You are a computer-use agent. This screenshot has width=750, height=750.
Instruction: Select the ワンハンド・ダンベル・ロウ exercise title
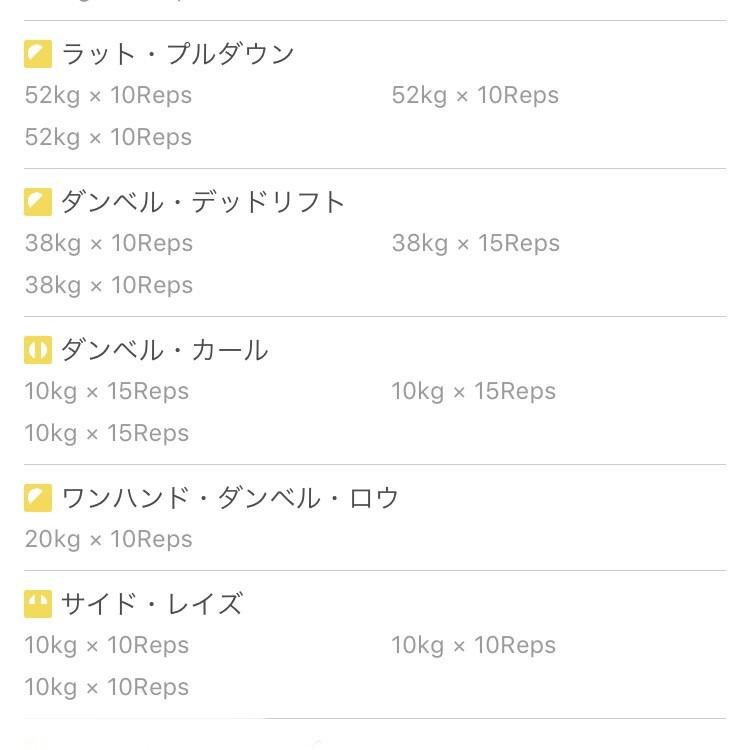point(230,498)
